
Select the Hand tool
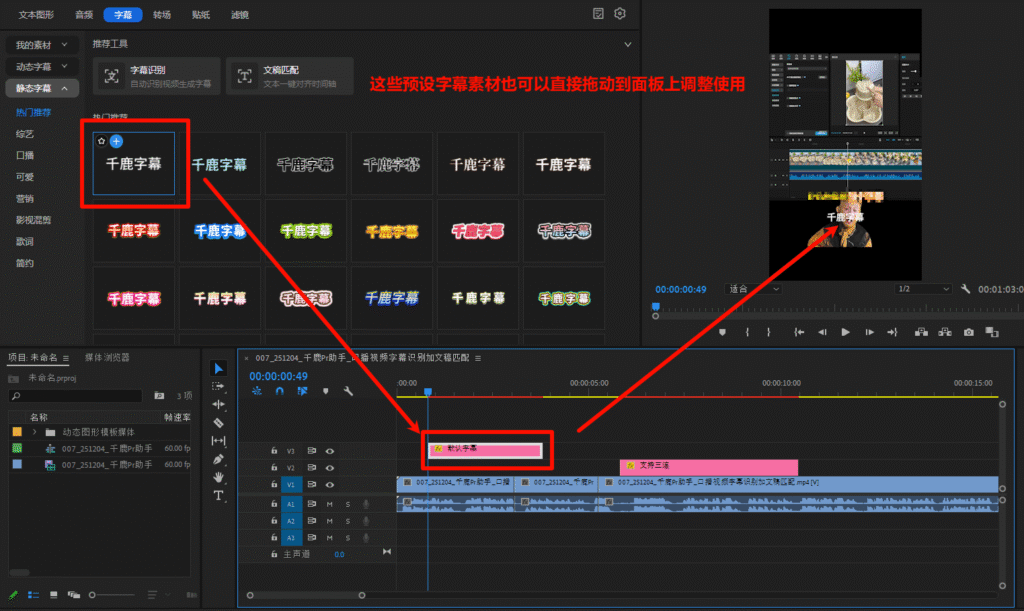[x=219, y=477]
